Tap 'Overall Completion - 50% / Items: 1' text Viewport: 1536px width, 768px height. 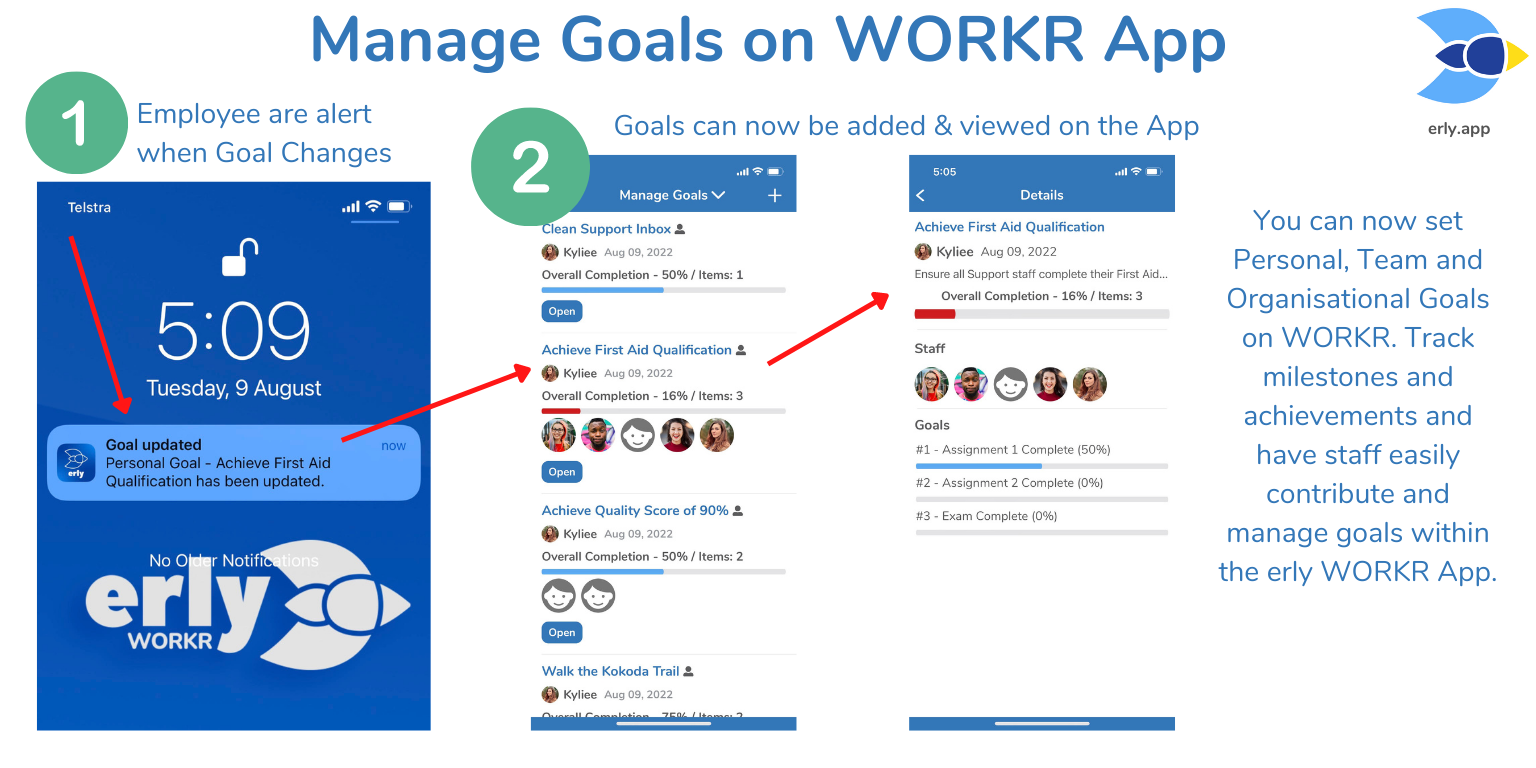(642, 275)
